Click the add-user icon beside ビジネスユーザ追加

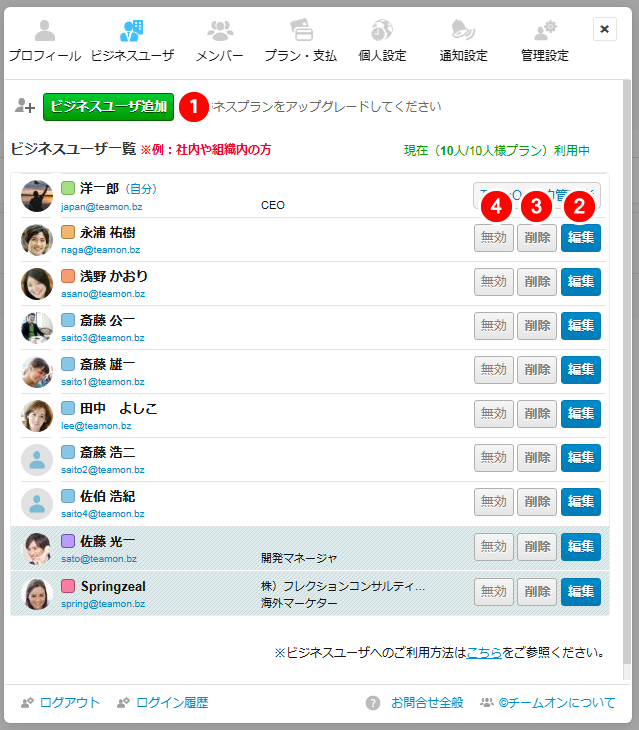[x=25, y=106]
